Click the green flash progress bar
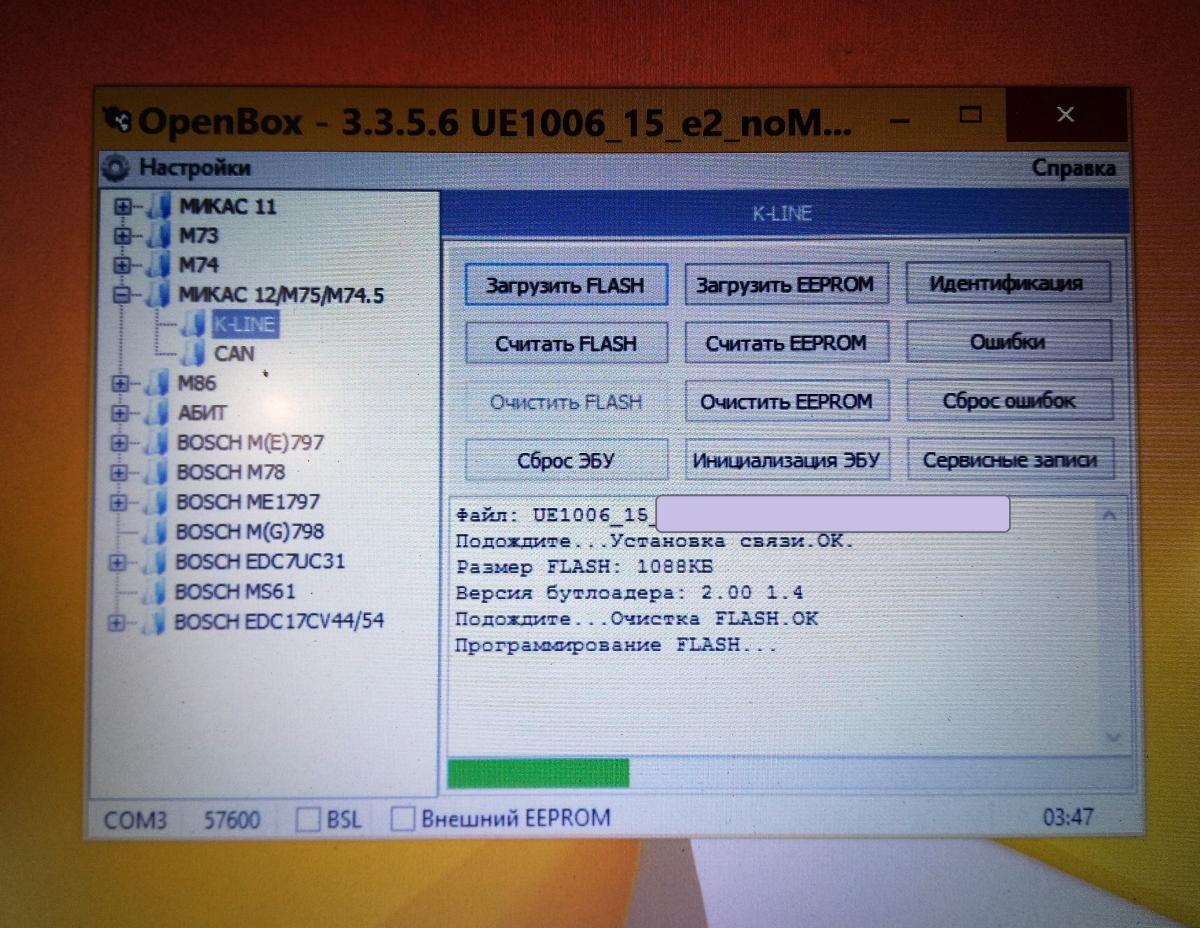Screen dimensions: 1200x928 click(538, 773)
